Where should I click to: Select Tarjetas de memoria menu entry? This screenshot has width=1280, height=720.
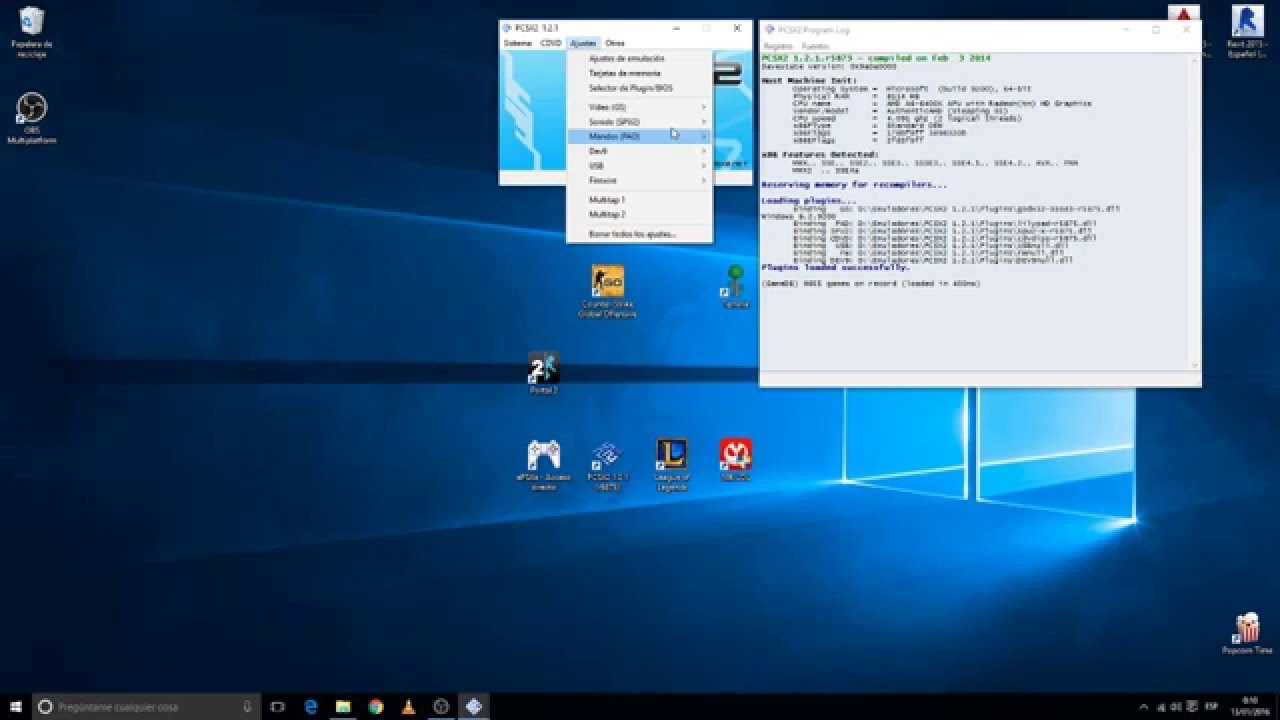(x=639, y=73)
